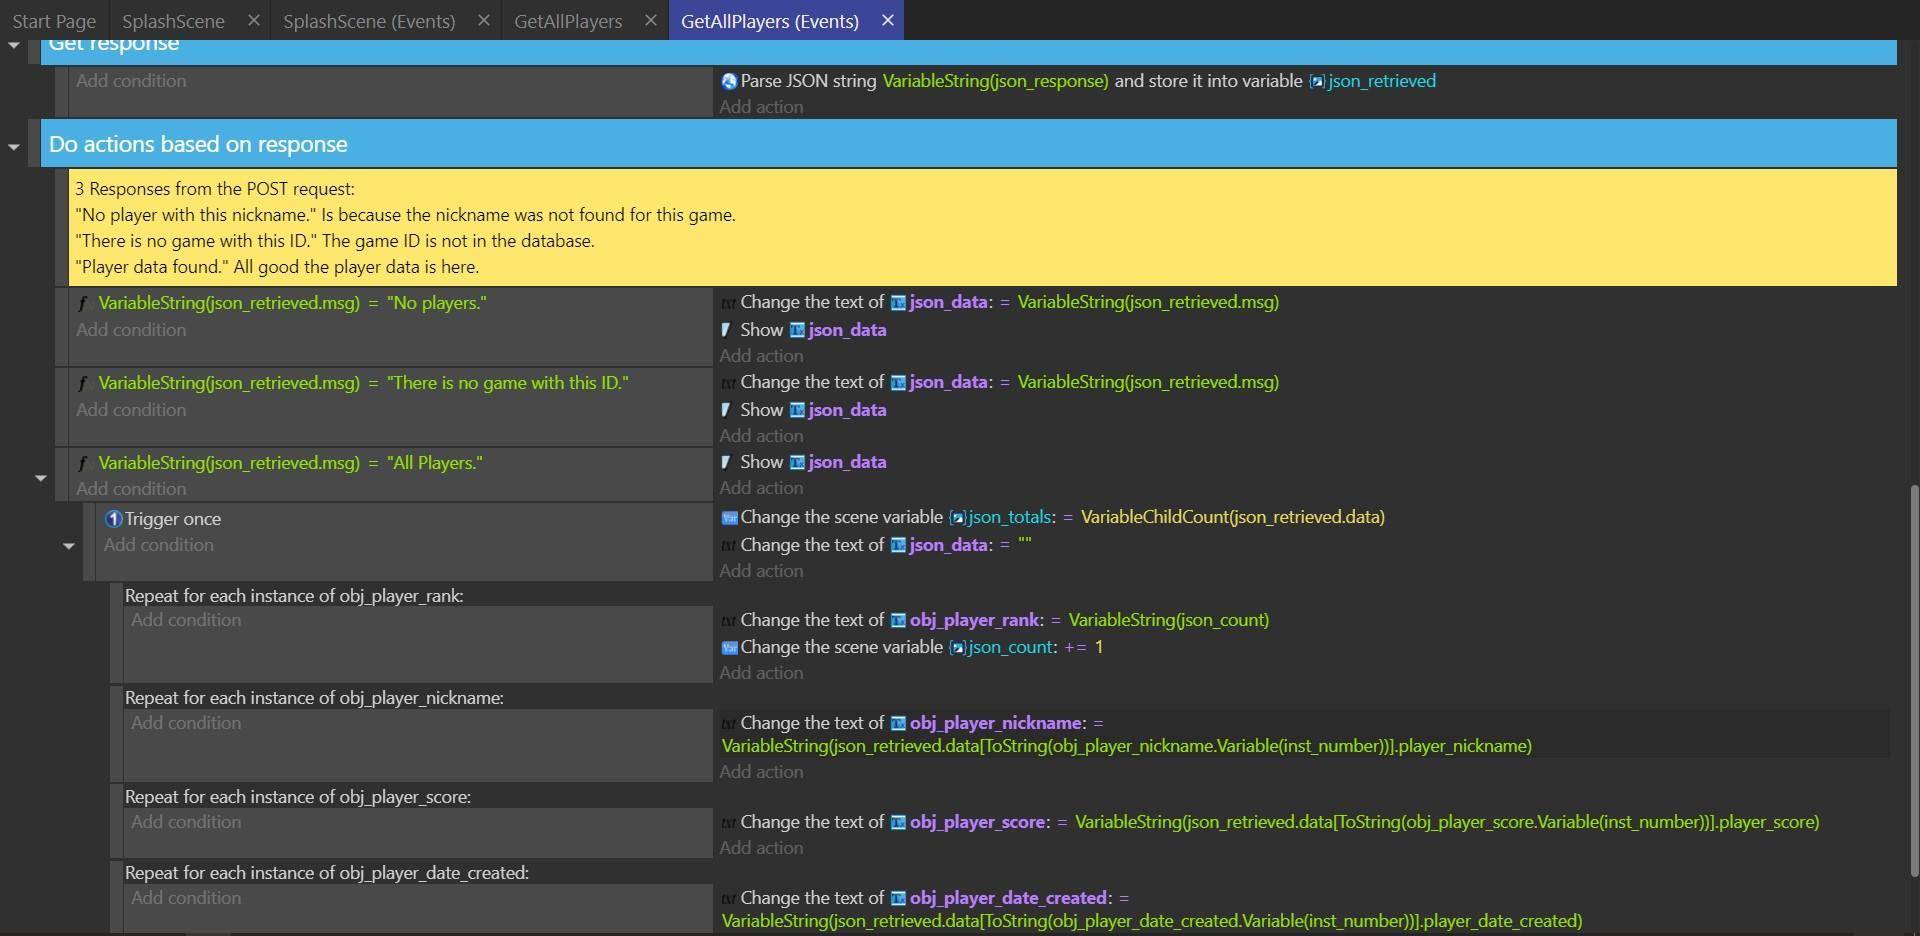Select the "Repeat for each instance of obj_player_score" event
This screenshot has height=936, width=1920.
coord(297,797)
